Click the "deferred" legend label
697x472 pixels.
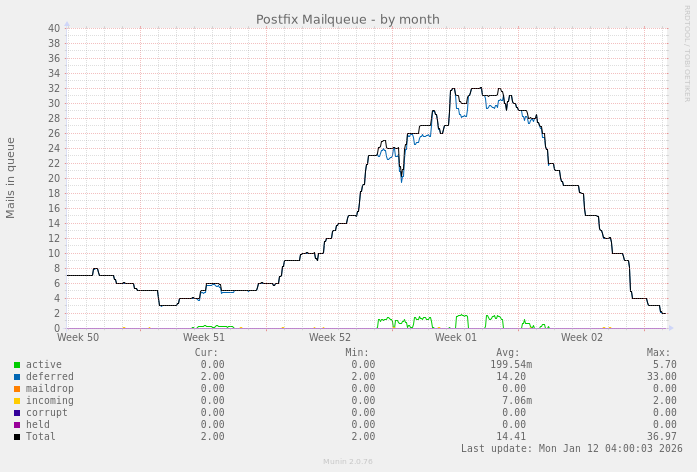(50, 376)
